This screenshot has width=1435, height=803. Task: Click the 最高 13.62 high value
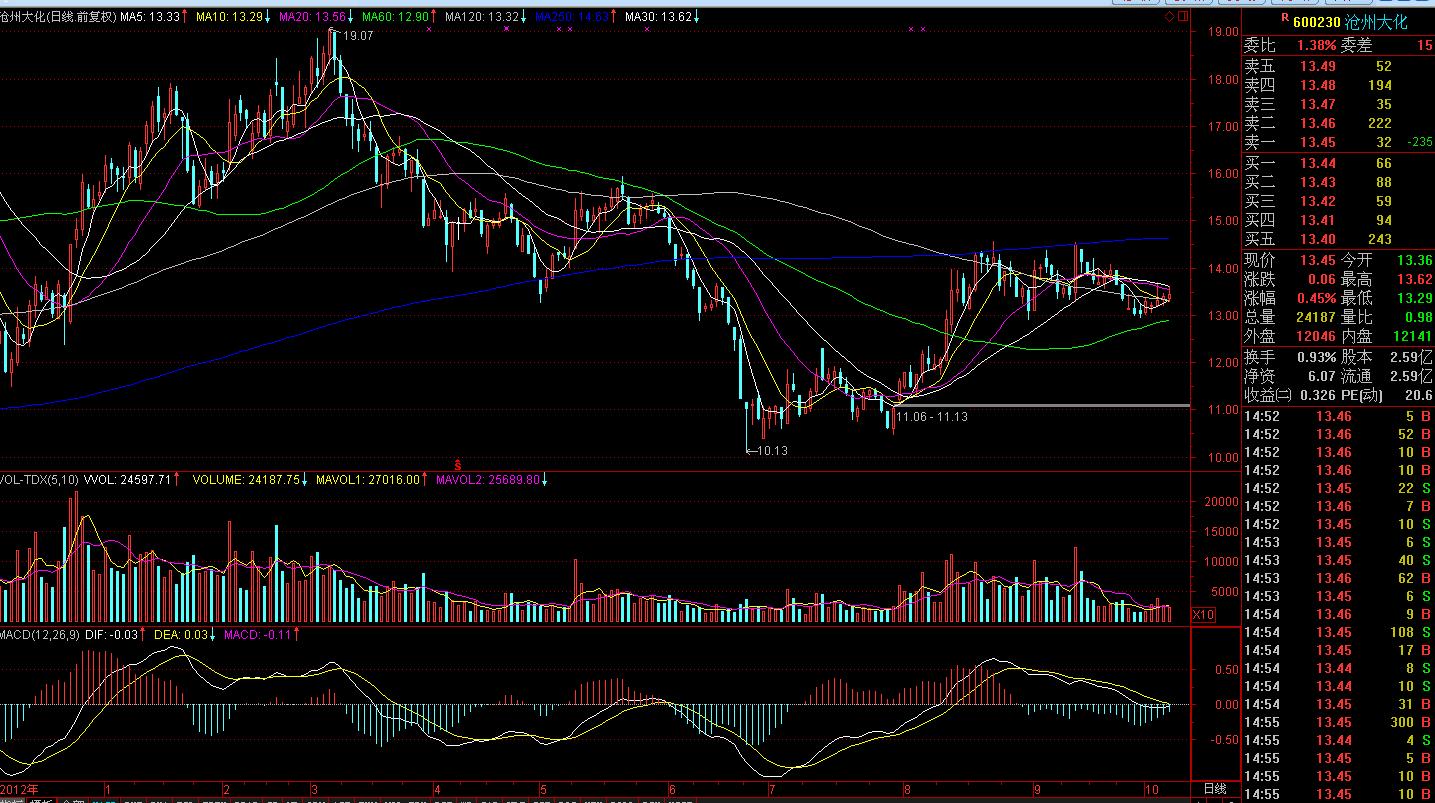coord(1413,279)
